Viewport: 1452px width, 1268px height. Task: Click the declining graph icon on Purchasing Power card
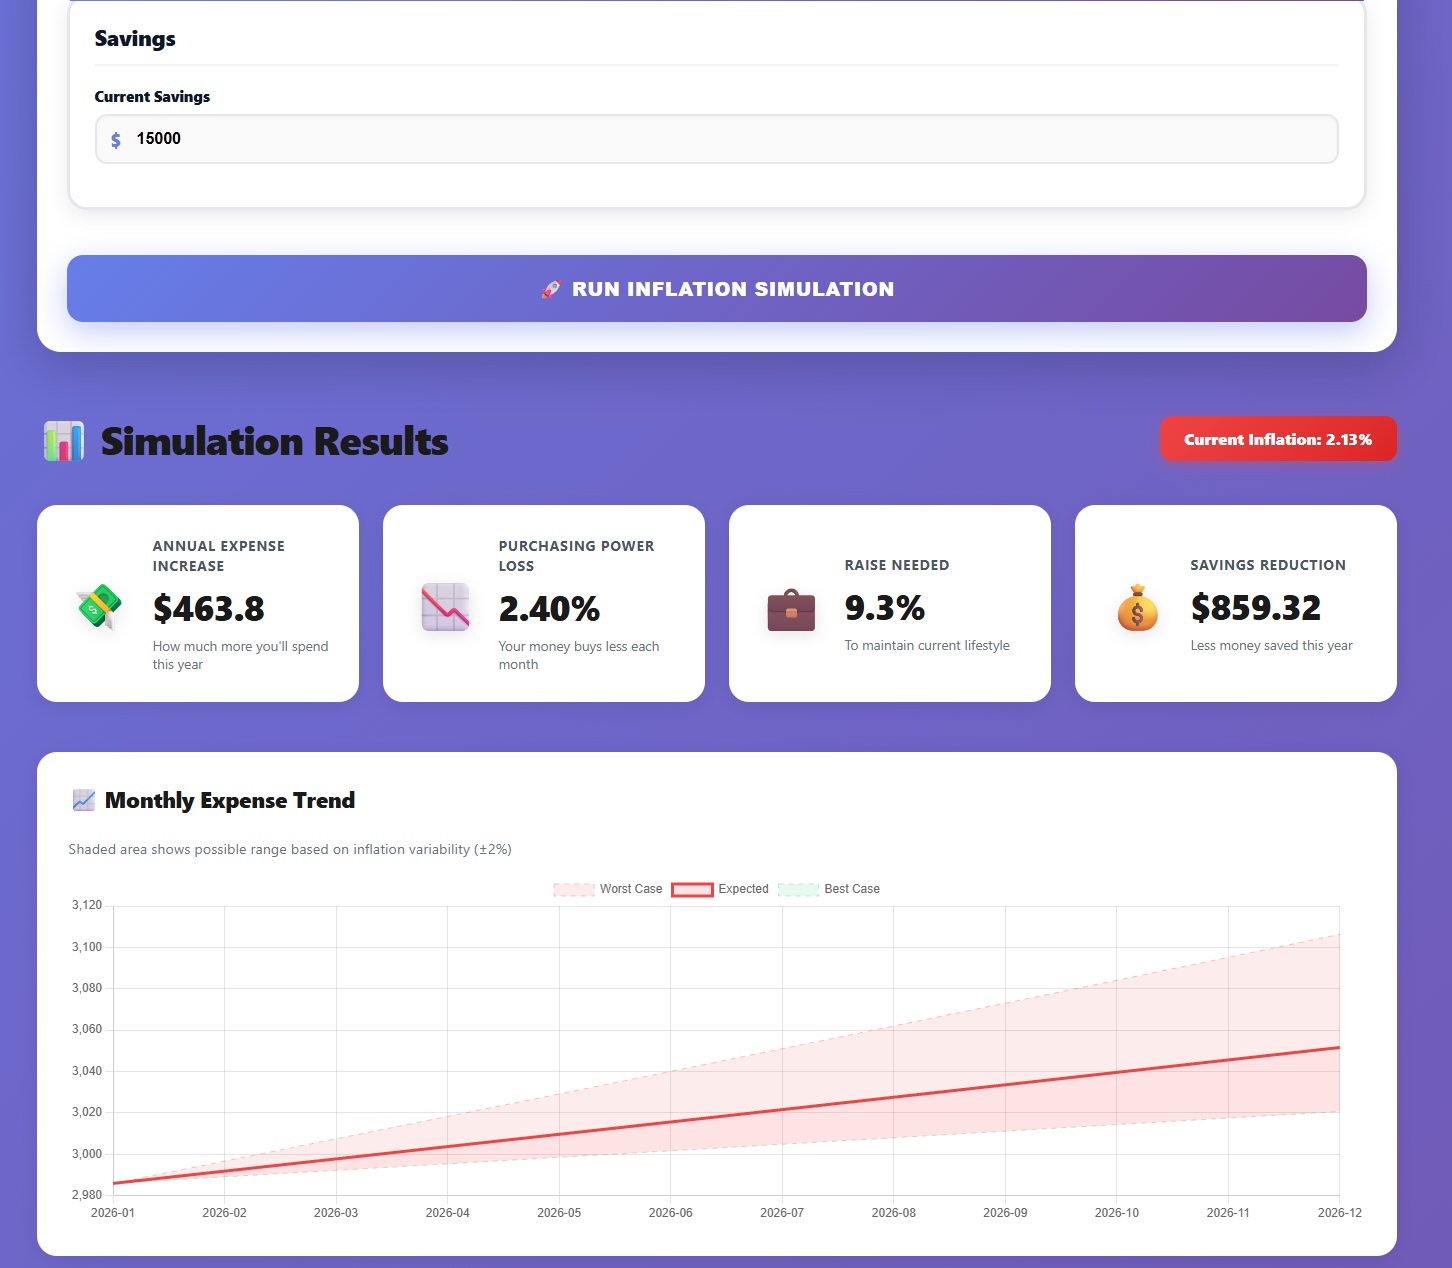pyautogui.click(x=445, y=607)
